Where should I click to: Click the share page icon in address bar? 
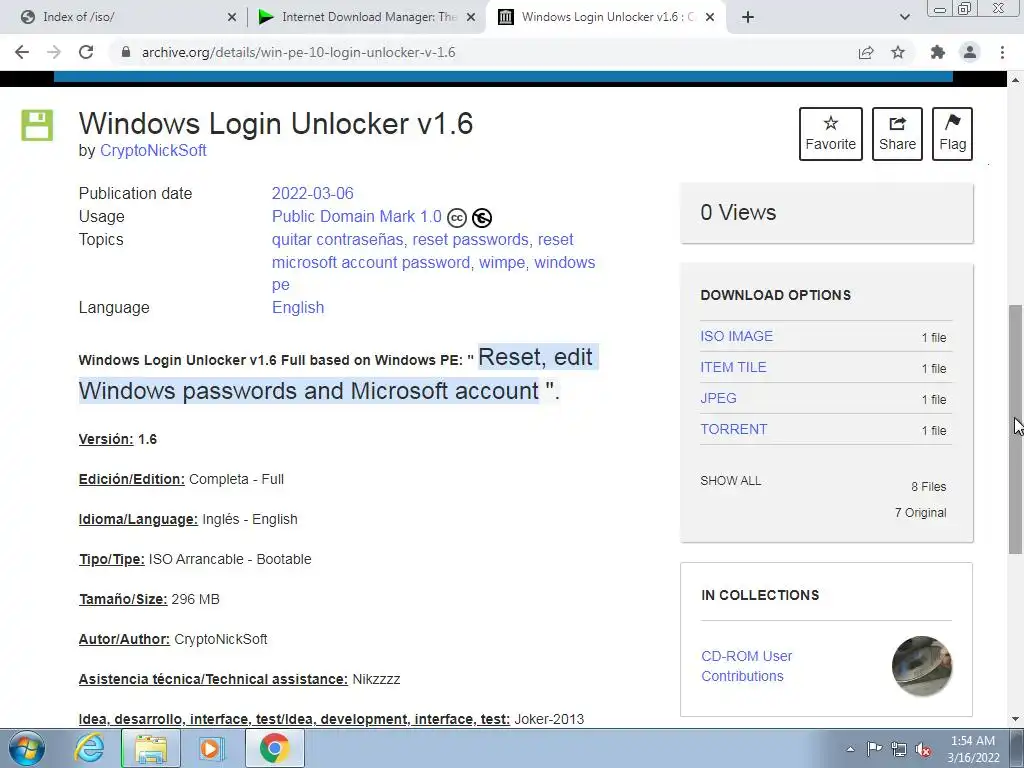click(x=866, y=52)
